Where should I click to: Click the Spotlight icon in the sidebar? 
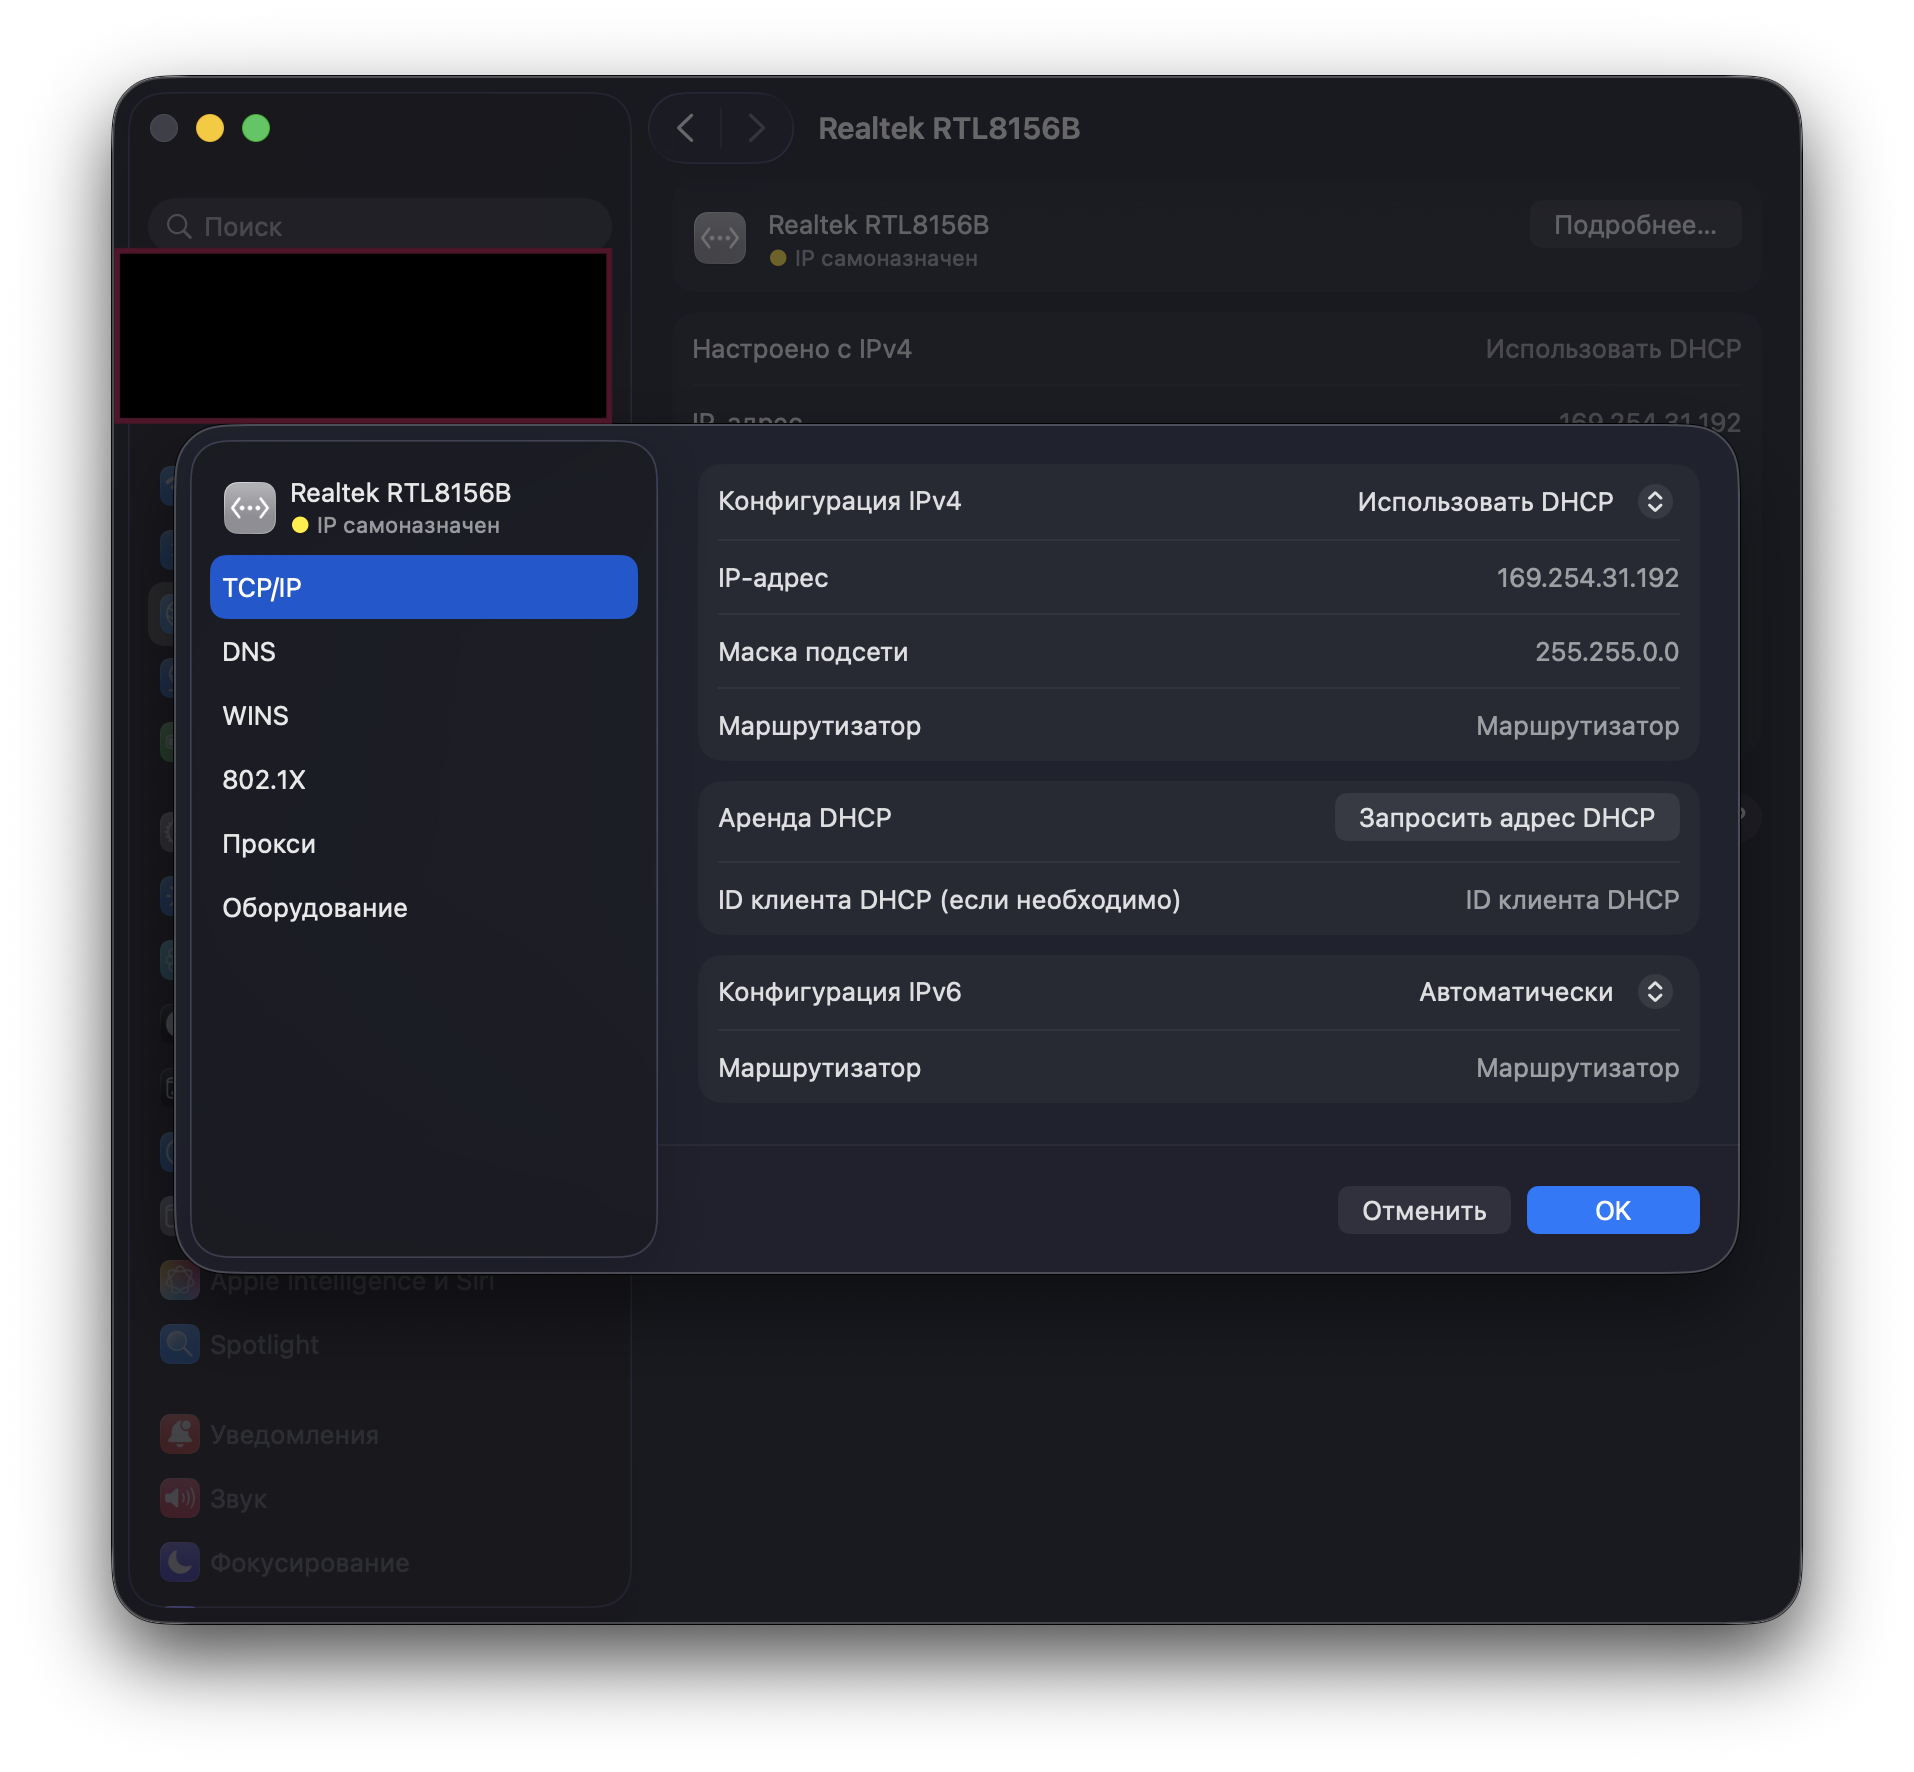pos(180,1344)
